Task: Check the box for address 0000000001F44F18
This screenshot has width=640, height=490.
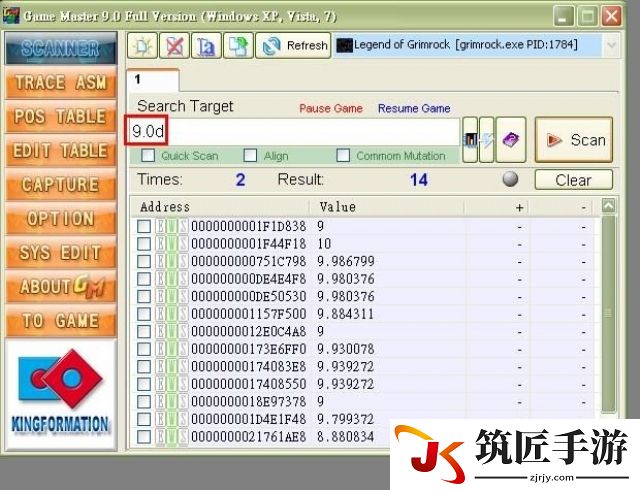Action: click(144, 244)
